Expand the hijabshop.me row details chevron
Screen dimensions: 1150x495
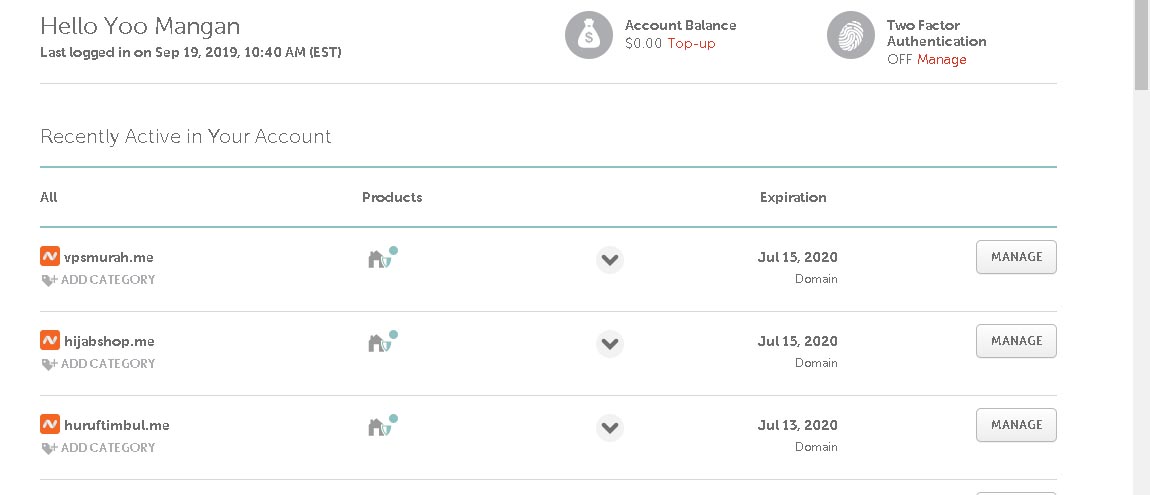click(610, 344)
